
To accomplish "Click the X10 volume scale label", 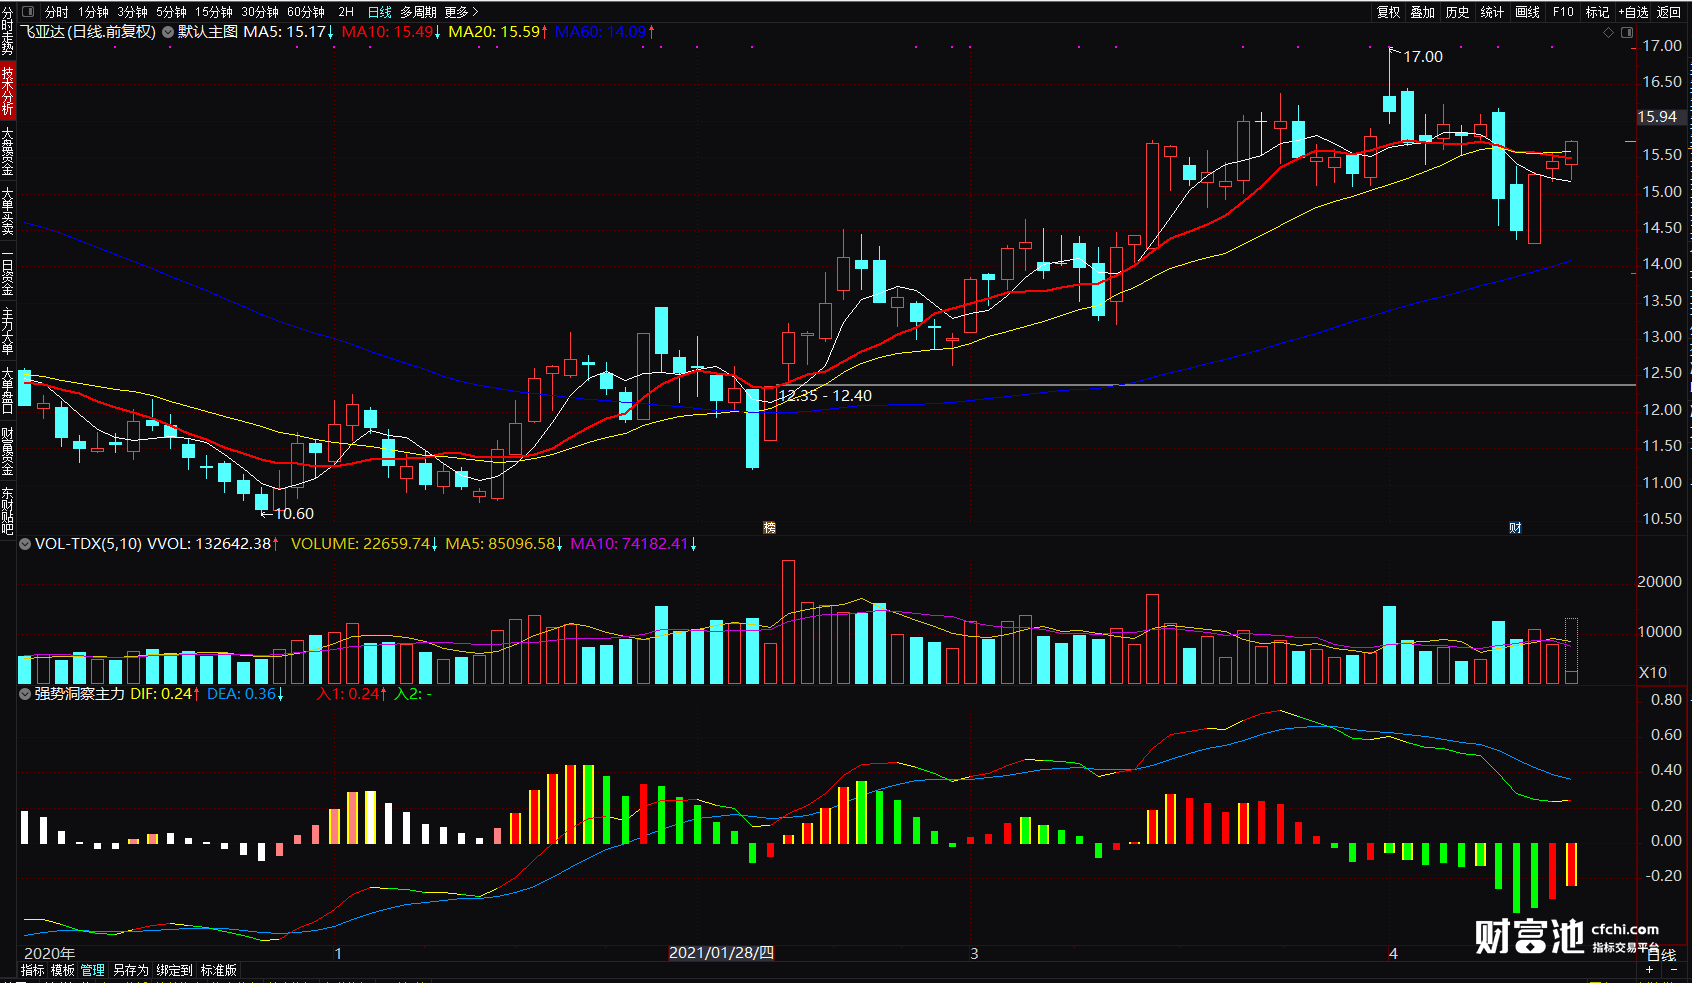I will (x=1653, y=672).
